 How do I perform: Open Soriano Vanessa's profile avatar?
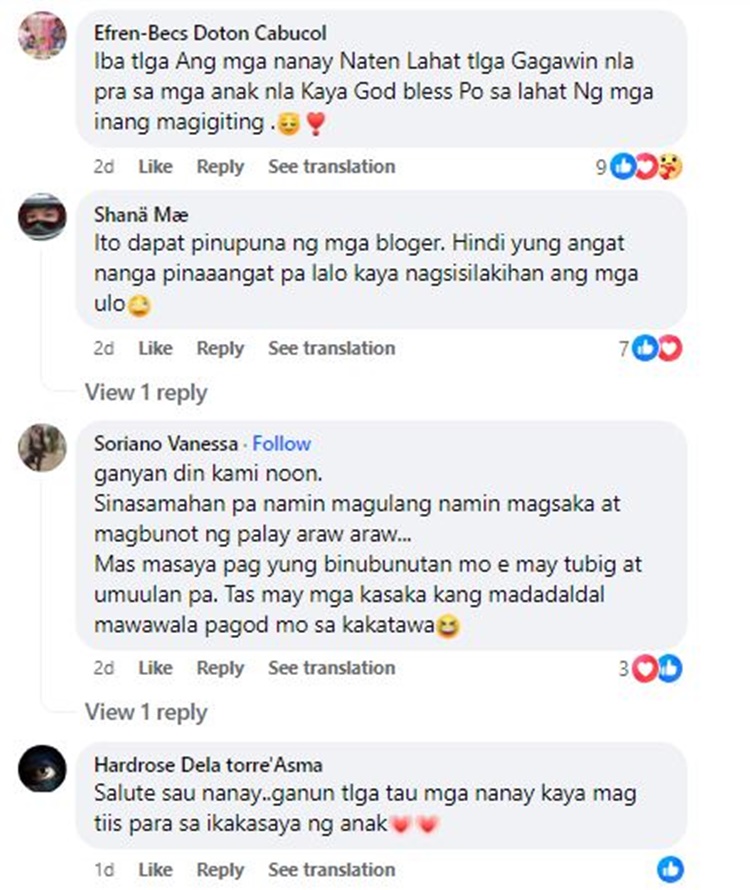(x=43, y=447)
